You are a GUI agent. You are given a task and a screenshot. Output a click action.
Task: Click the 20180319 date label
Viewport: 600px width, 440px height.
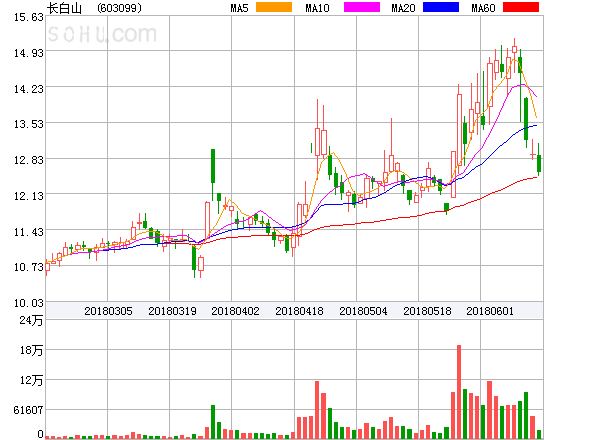coord(172,311)
